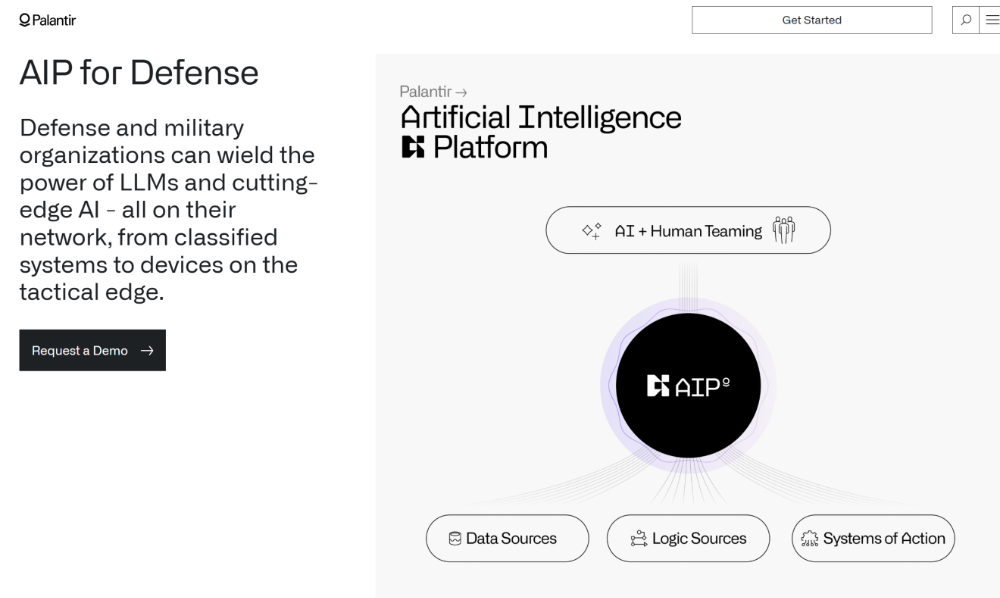This screenshot has height=598, width=1000.
Task: Click the people group icon in the Teaming pill
Action: [x=784, y=230]
